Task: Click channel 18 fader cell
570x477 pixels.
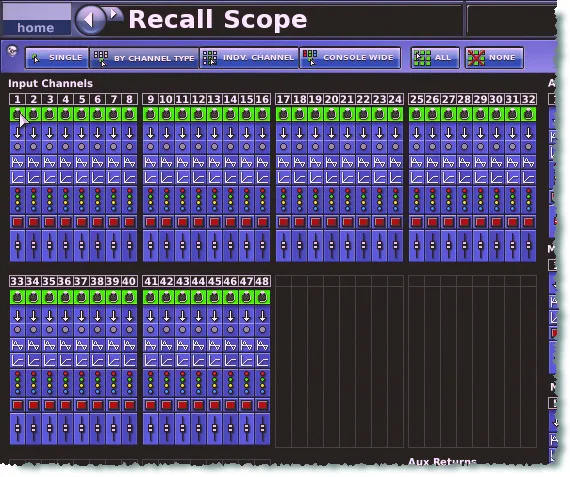Action: point(300,246)
